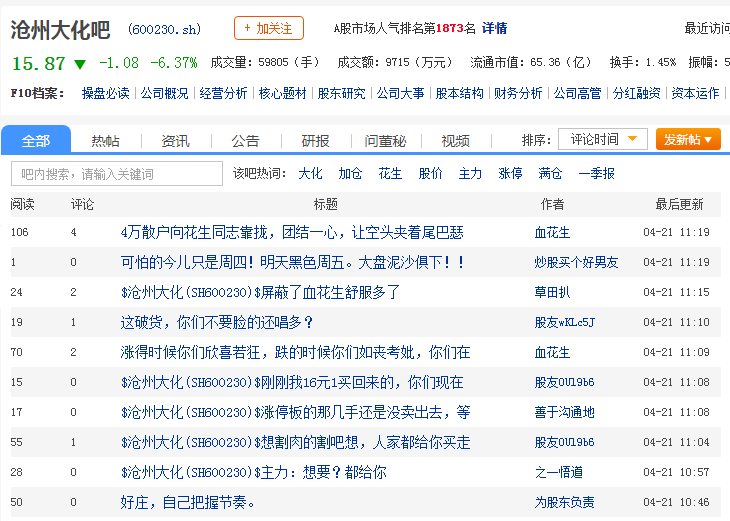Screen dimensions: 730x521
Task: View author 草田扒 profile
Action: click(552, 292)
